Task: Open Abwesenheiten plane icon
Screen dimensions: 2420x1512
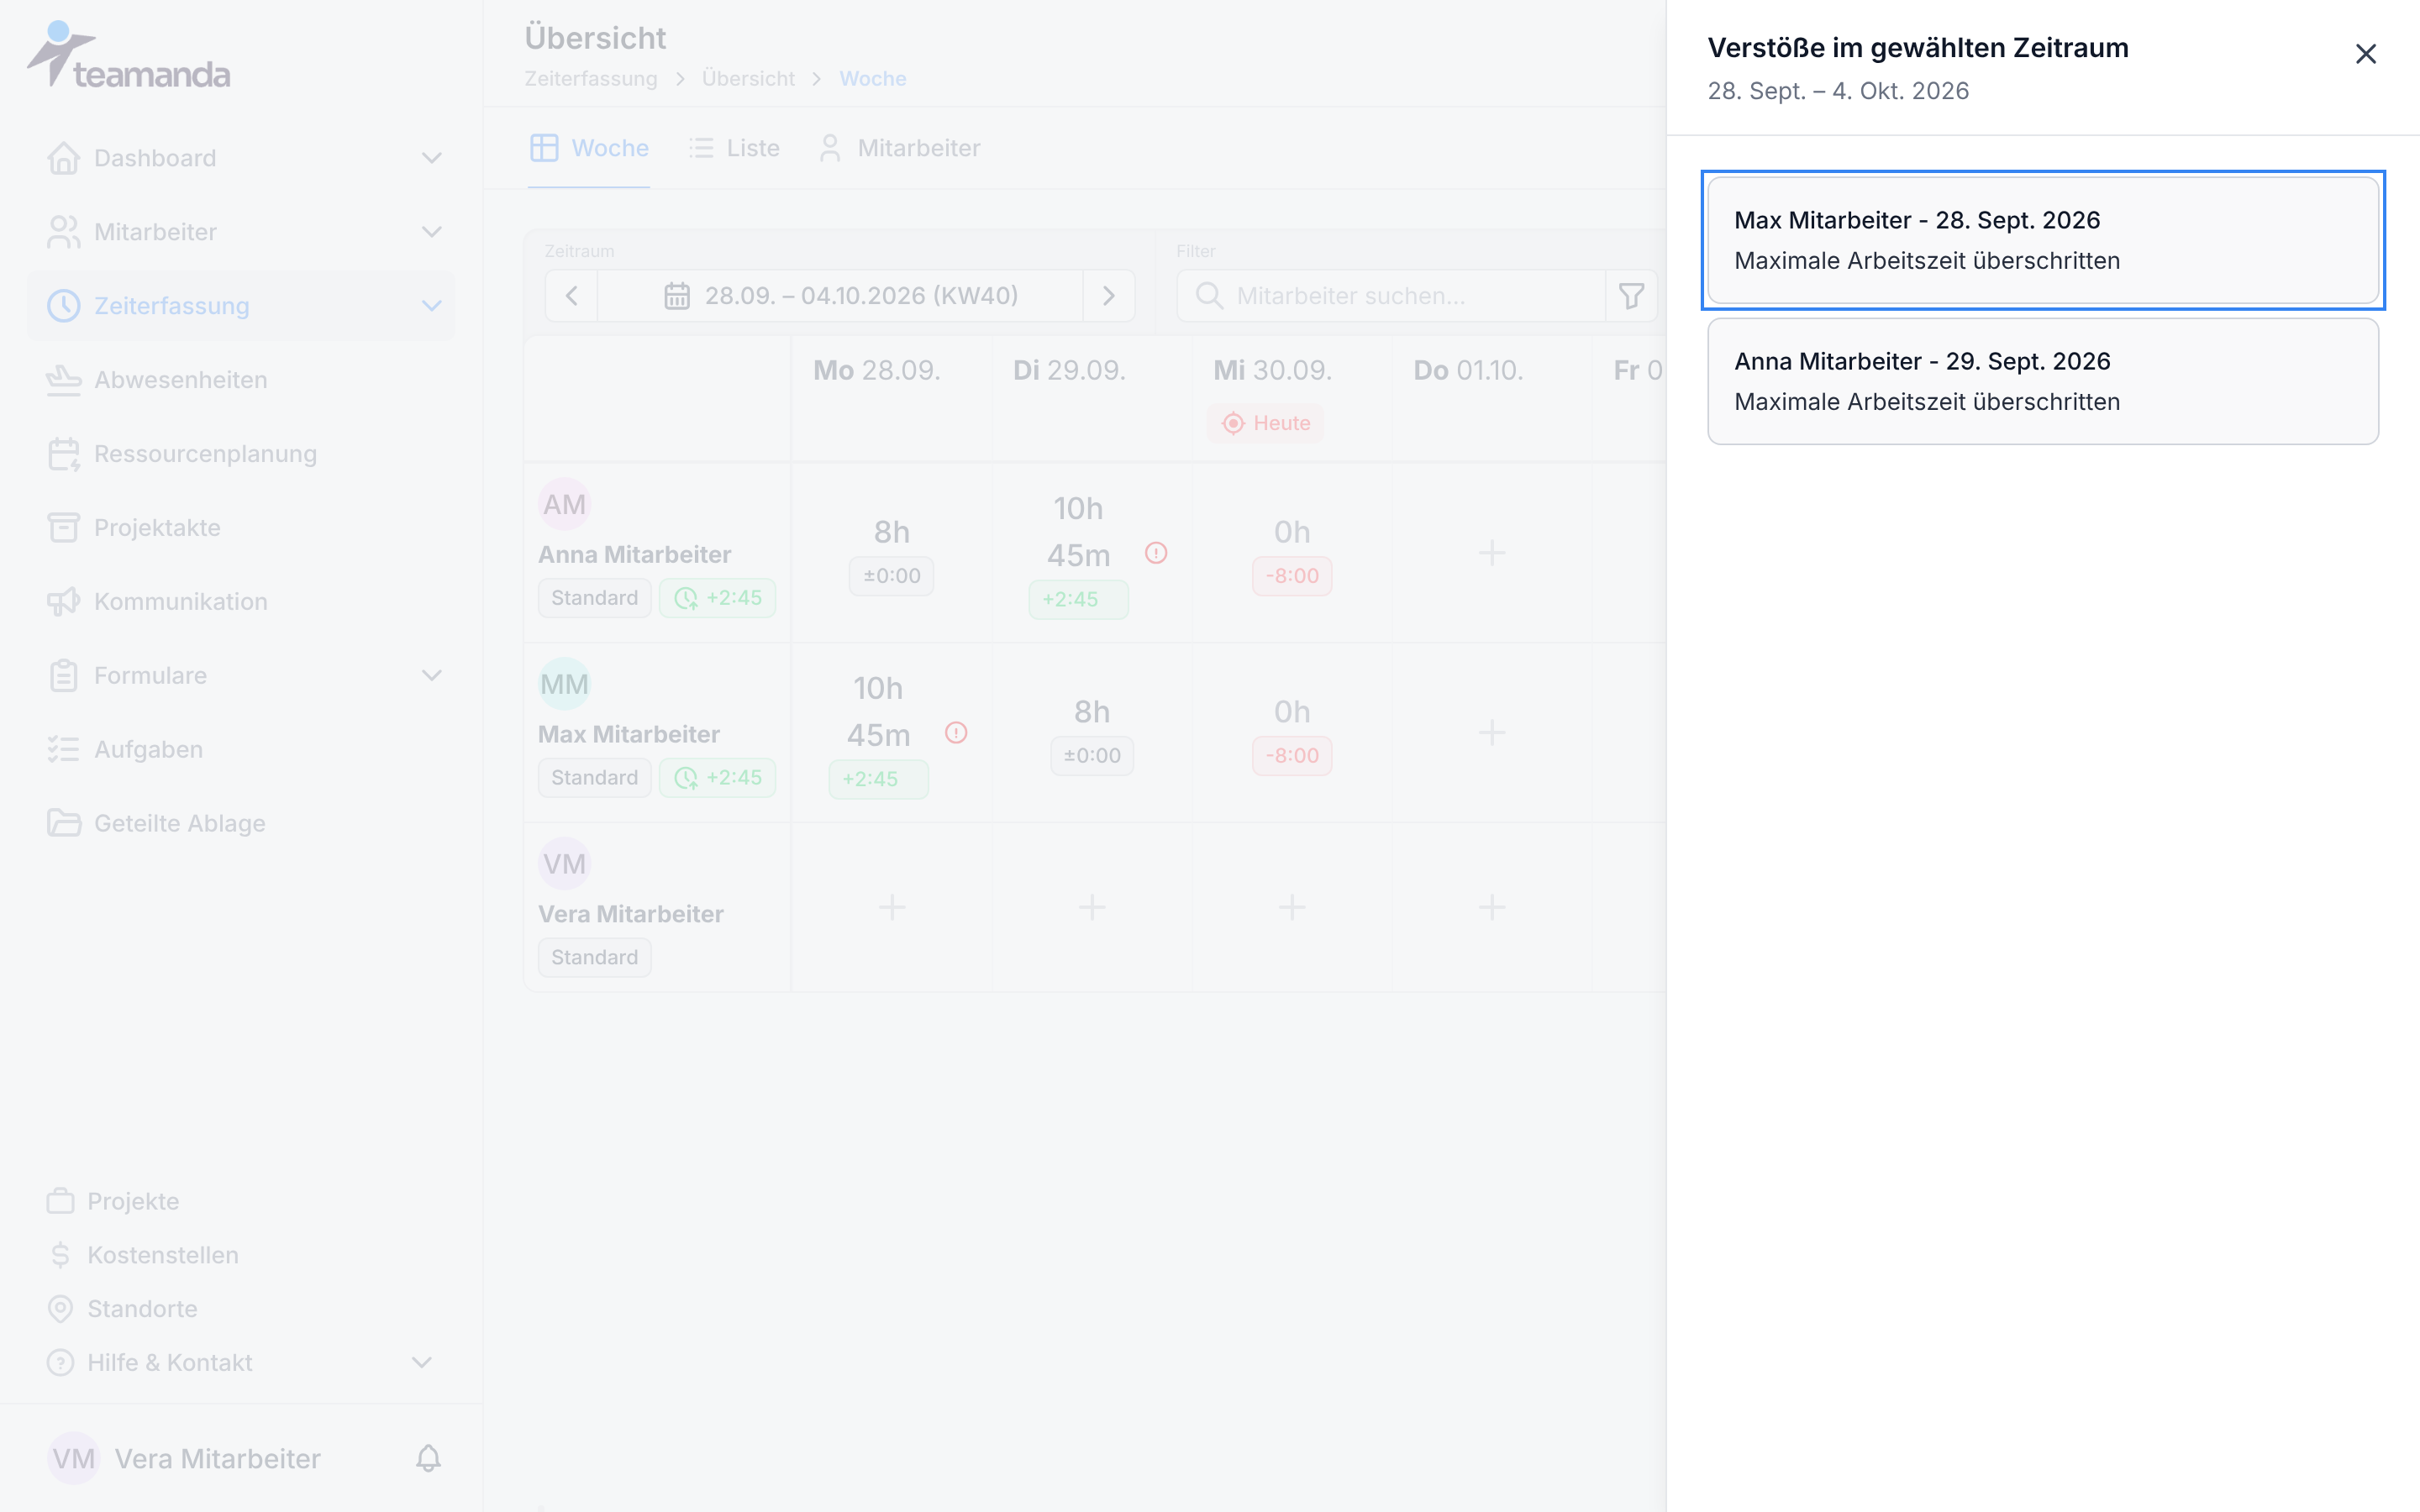Action: pyautogui.click(x=63, y=380)
